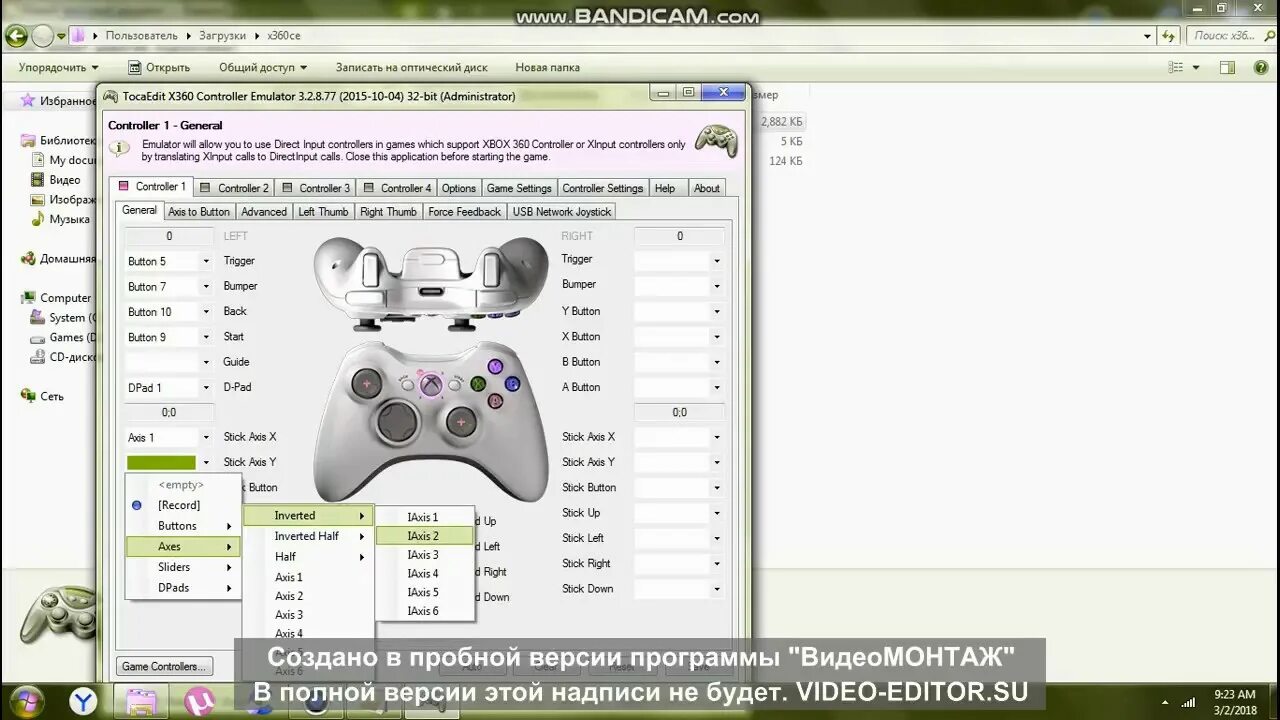Open the Left Thumb sub-tab
Screen dimensions: 1280x720
323,212
